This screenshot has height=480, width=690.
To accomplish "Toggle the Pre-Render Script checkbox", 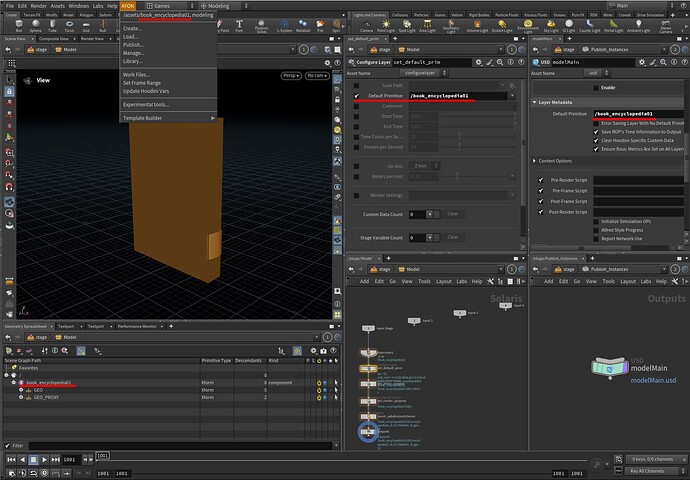I will [x=541, y=180].
